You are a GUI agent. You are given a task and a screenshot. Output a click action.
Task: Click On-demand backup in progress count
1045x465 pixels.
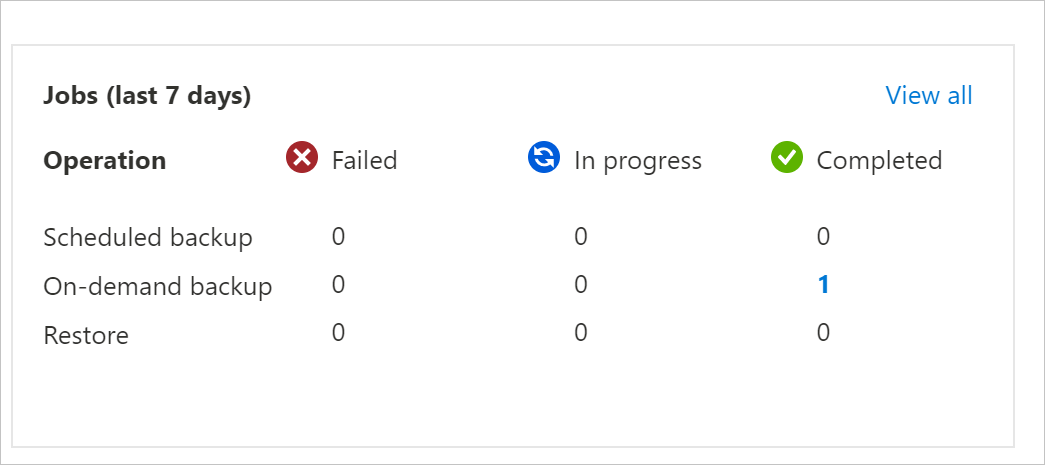(581, 285)
